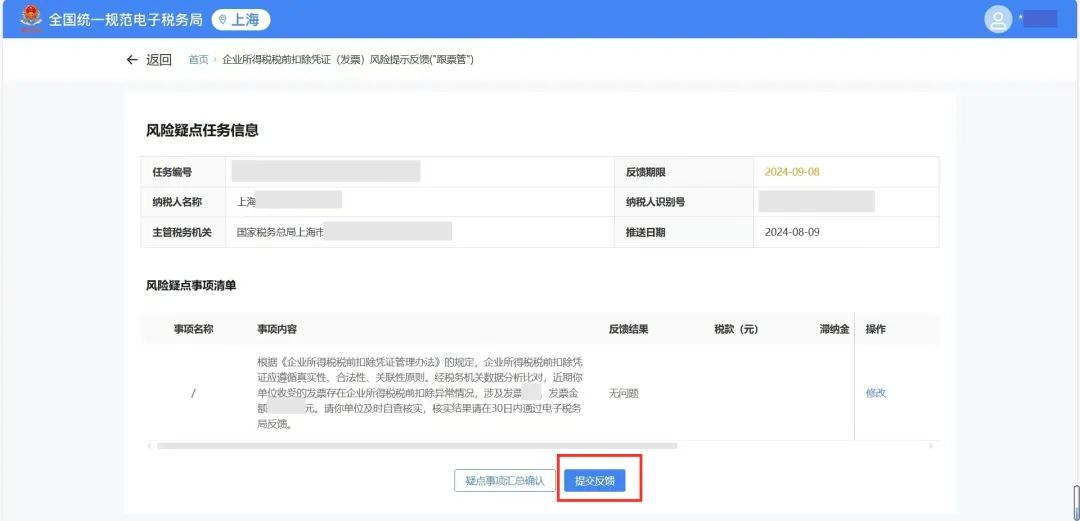Click the tax bureau emblem logo
The width and height of the screenshot is (1080, 521).
coord(31,18)
